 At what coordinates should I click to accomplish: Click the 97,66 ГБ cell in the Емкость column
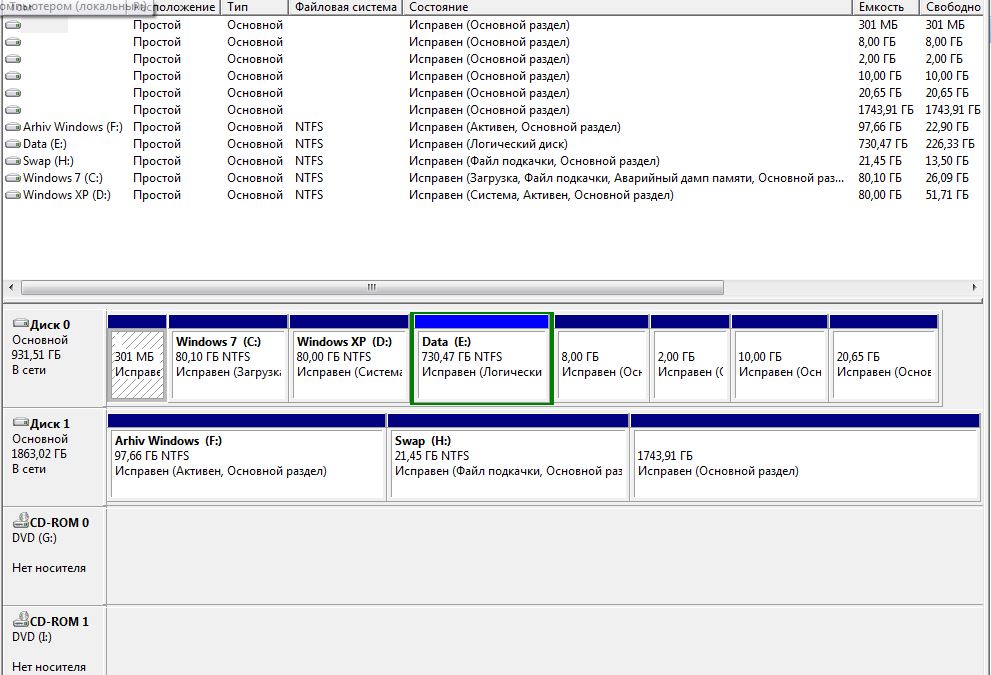coord(880,127)
